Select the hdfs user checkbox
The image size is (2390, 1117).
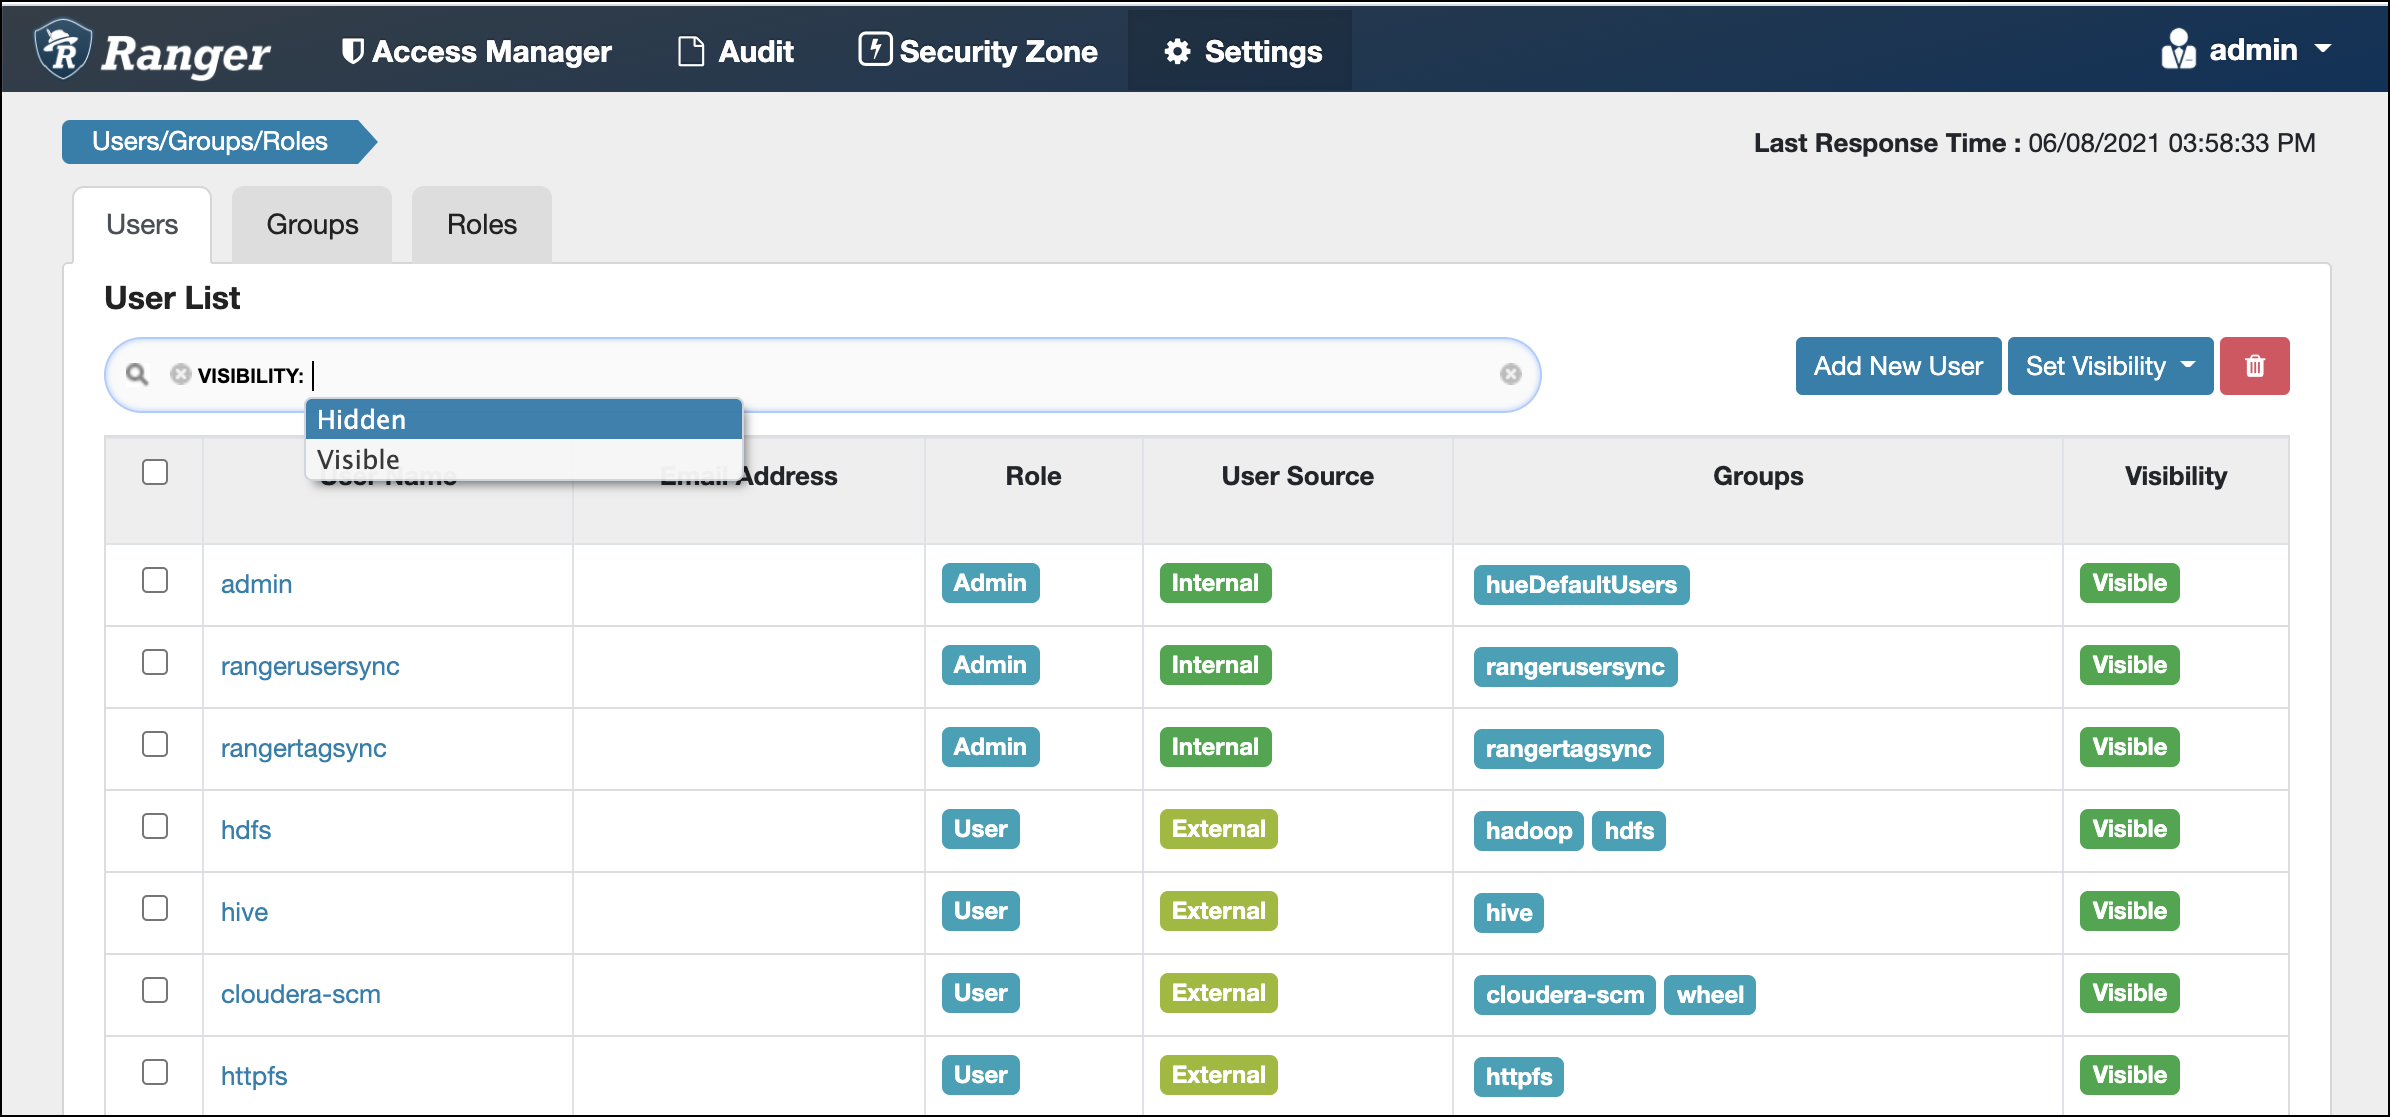[x=155, y=826]
